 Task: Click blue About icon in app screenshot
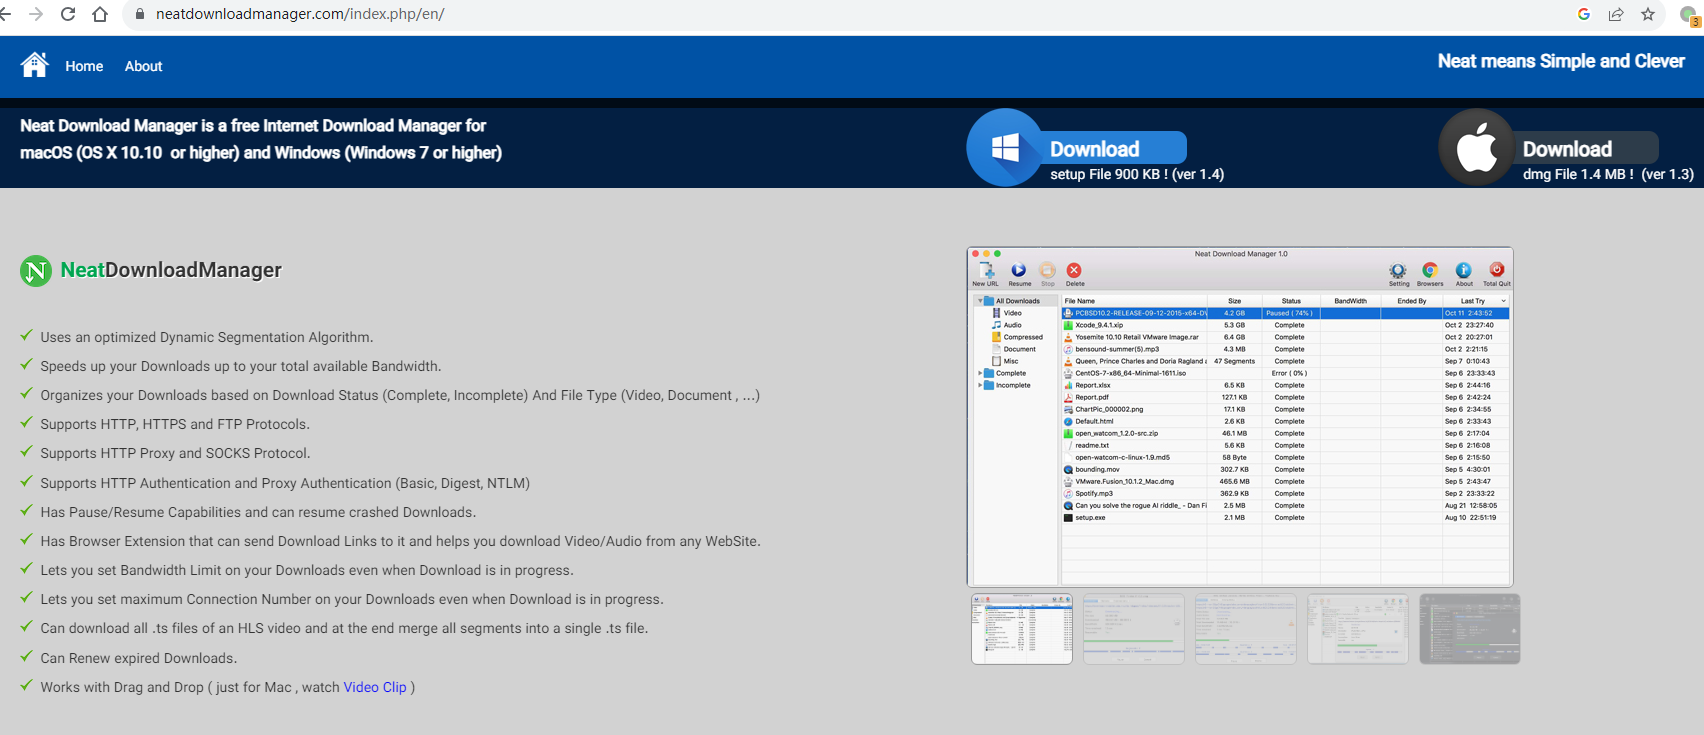[1464, 272]
